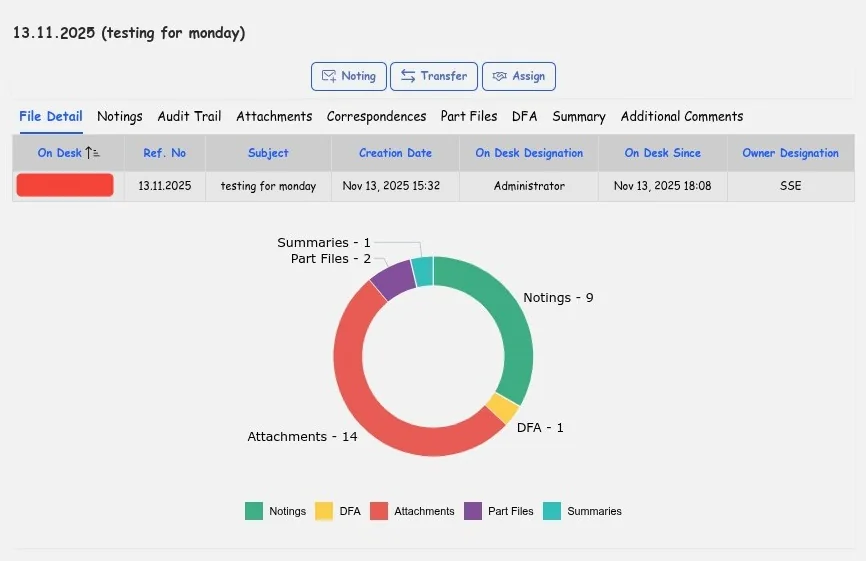Image resolution: width=866 pixels, height=561 pixels.
Task: Toggle the DFA legend yellow swatch
Action: (324, 511)
